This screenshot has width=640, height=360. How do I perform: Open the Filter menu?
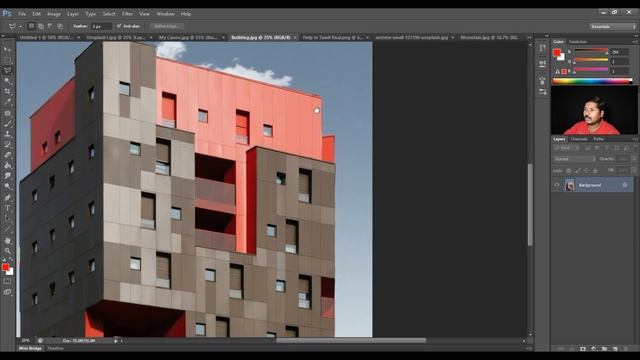click(127, 14)
